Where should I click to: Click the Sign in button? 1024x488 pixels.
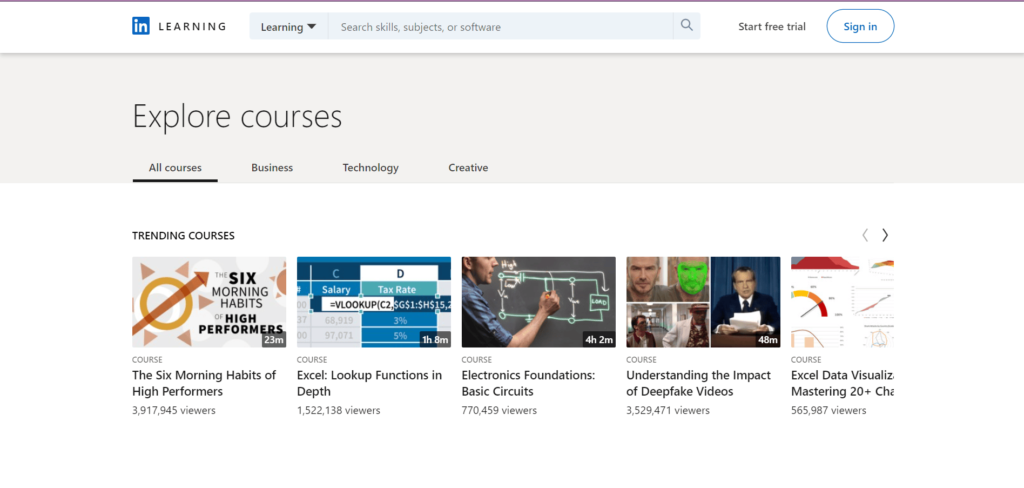[860, 26]
